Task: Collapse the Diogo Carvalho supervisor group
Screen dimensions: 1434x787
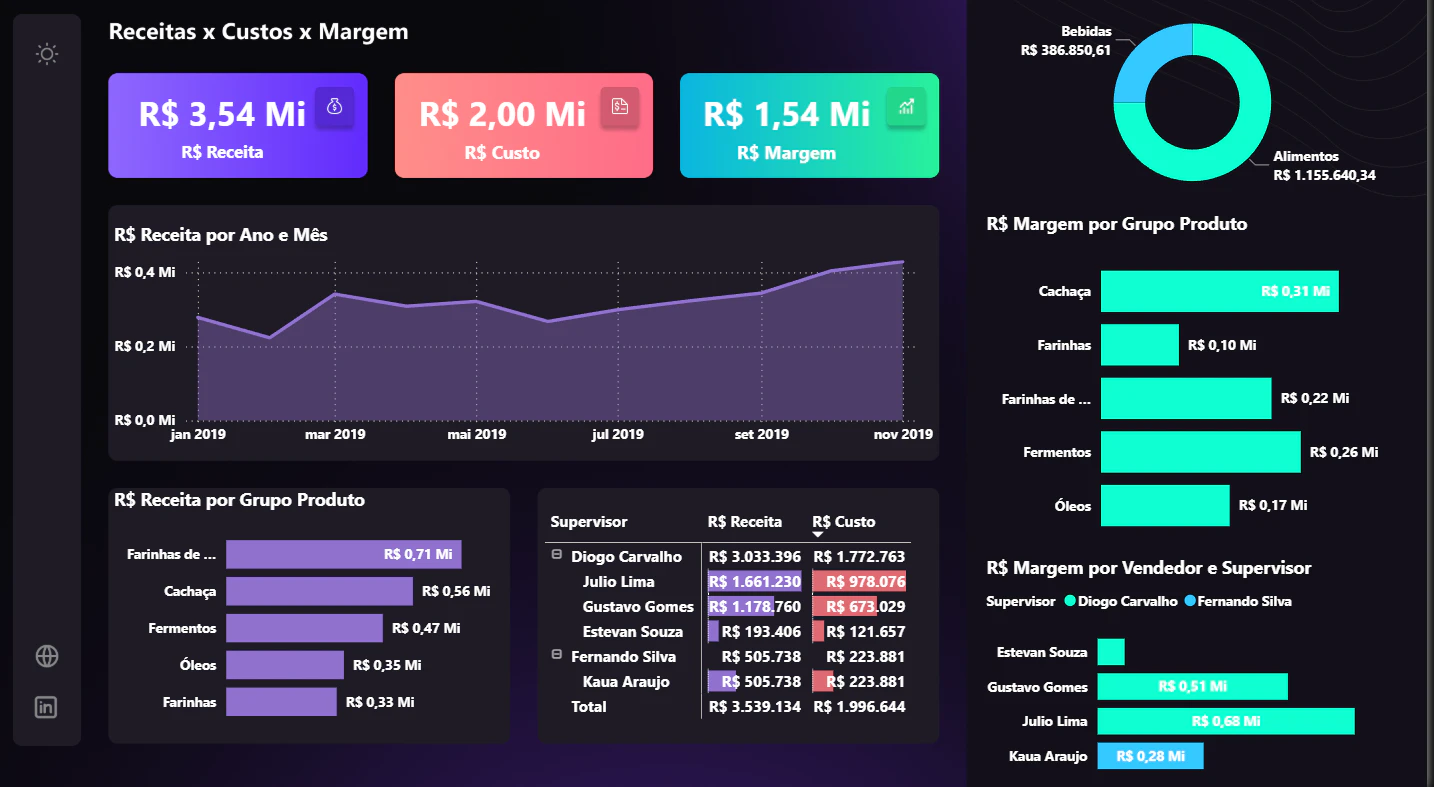Action: coord(557,556)
